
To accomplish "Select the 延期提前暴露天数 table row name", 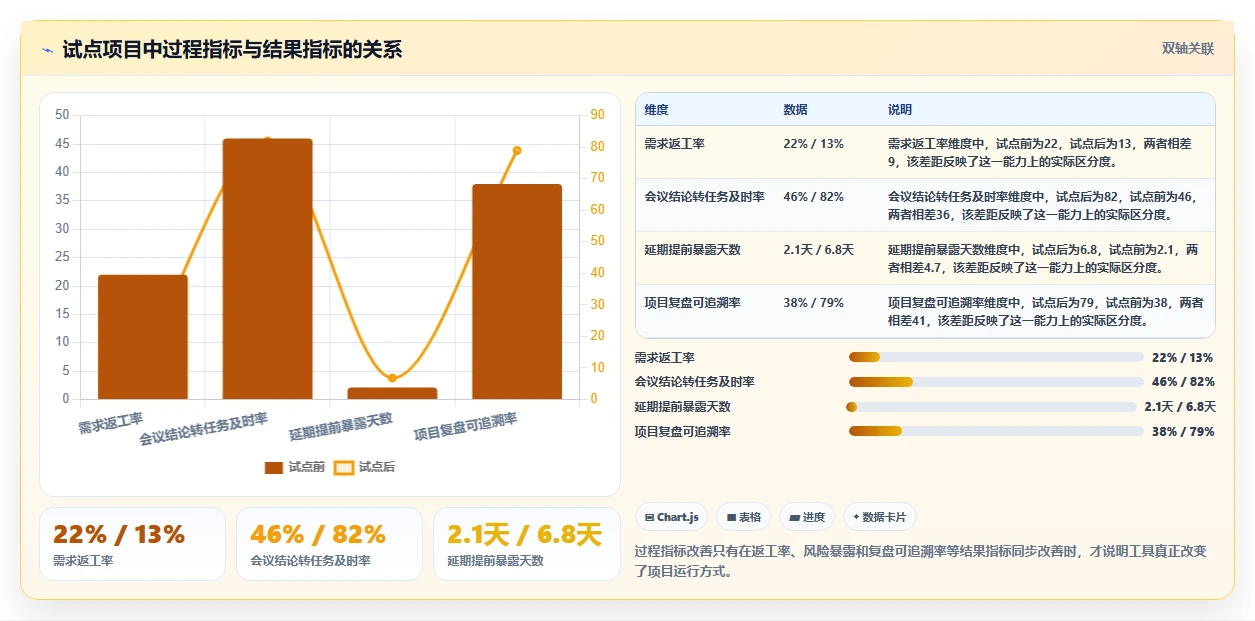I will (x=693, y=250).
